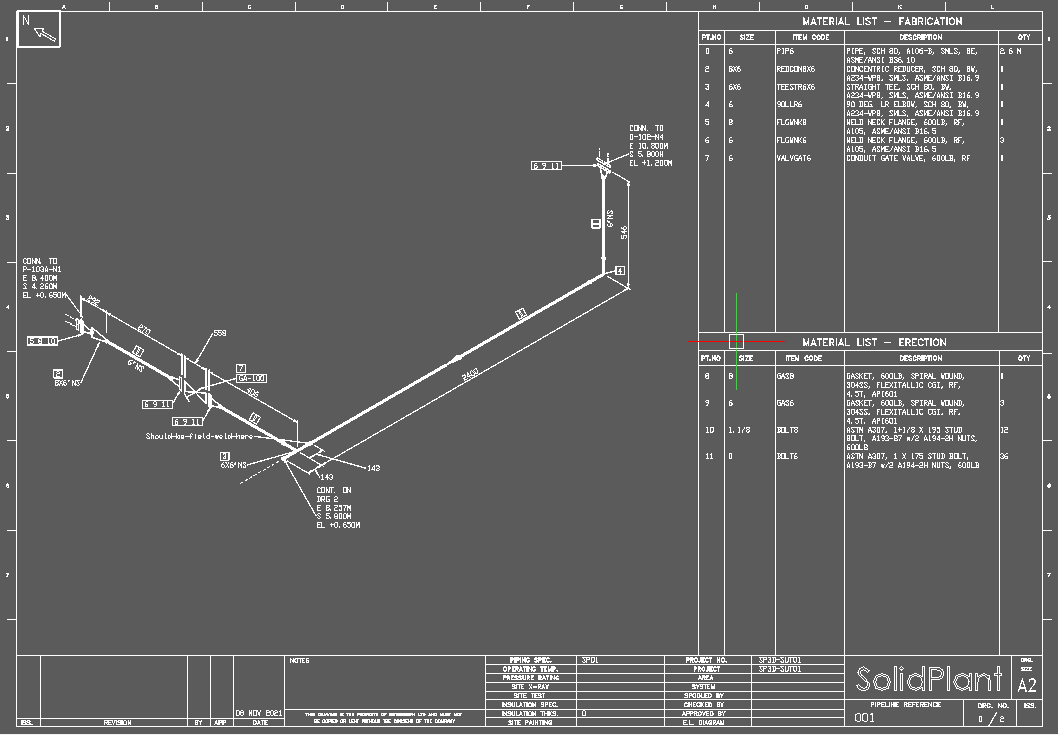
Task: Select the "08 NOV 2021" date entry
Action: (259, 713)
